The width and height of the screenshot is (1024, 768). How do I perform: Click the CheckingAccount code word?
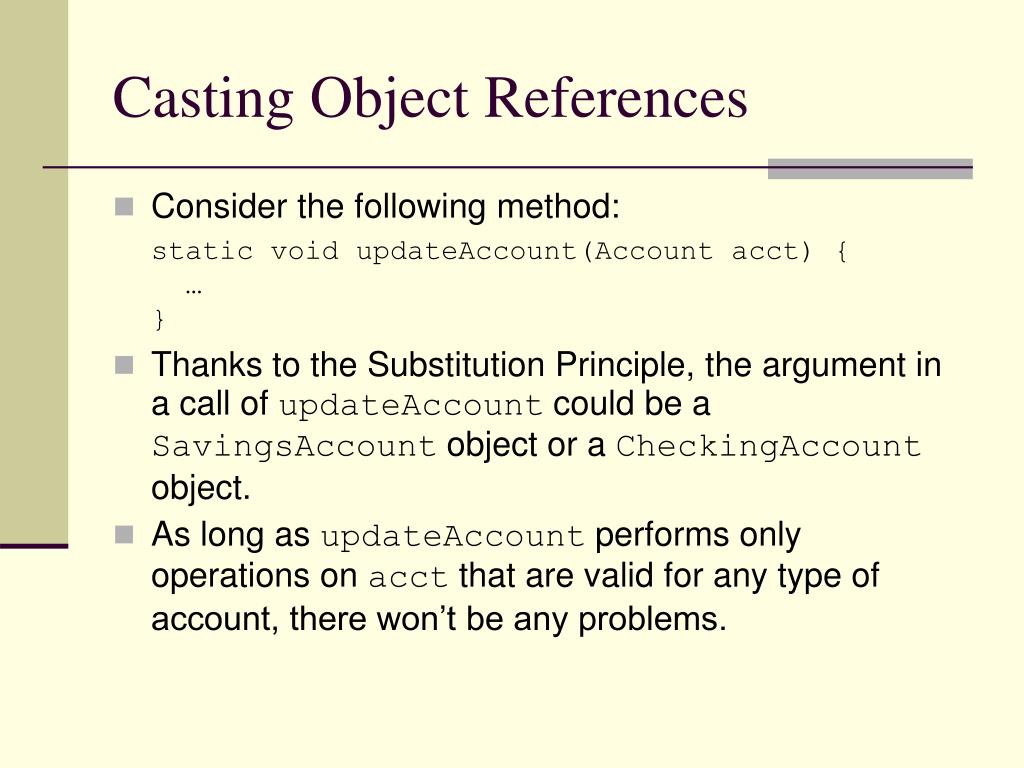[x=768, y=447]
